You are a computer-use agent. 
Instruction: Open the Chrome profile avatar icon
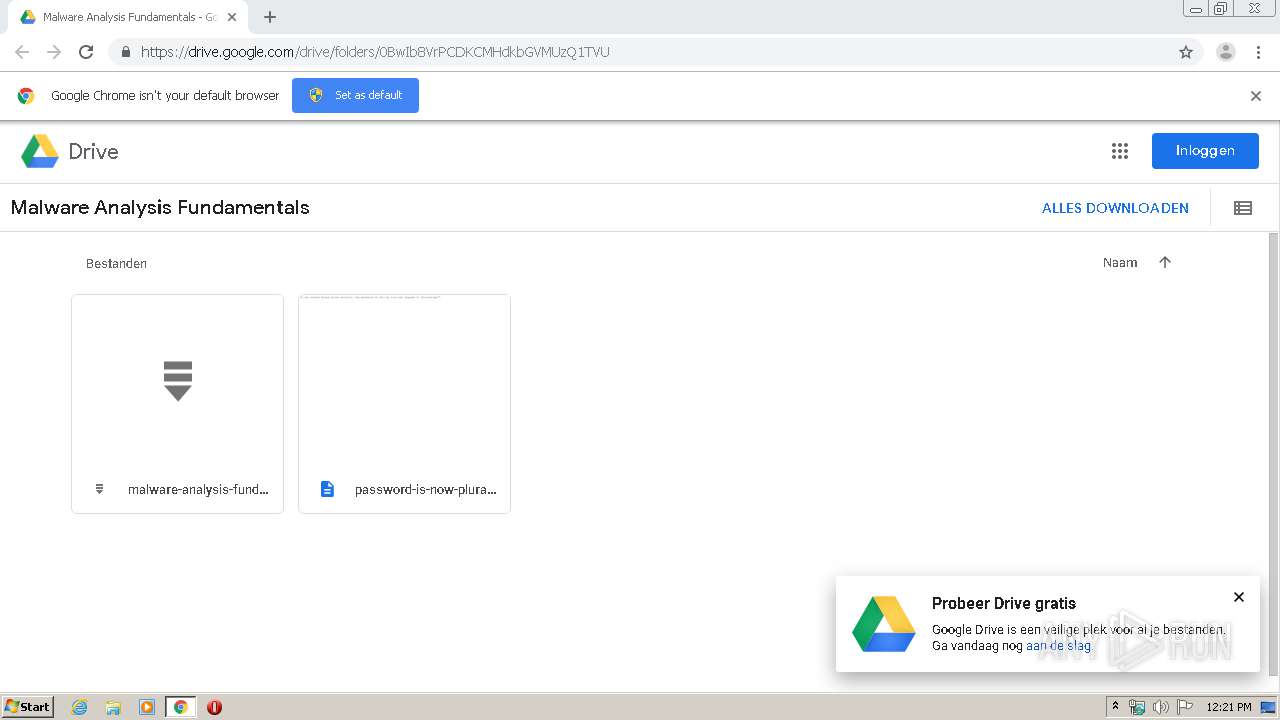click(x=1226, y=52)
